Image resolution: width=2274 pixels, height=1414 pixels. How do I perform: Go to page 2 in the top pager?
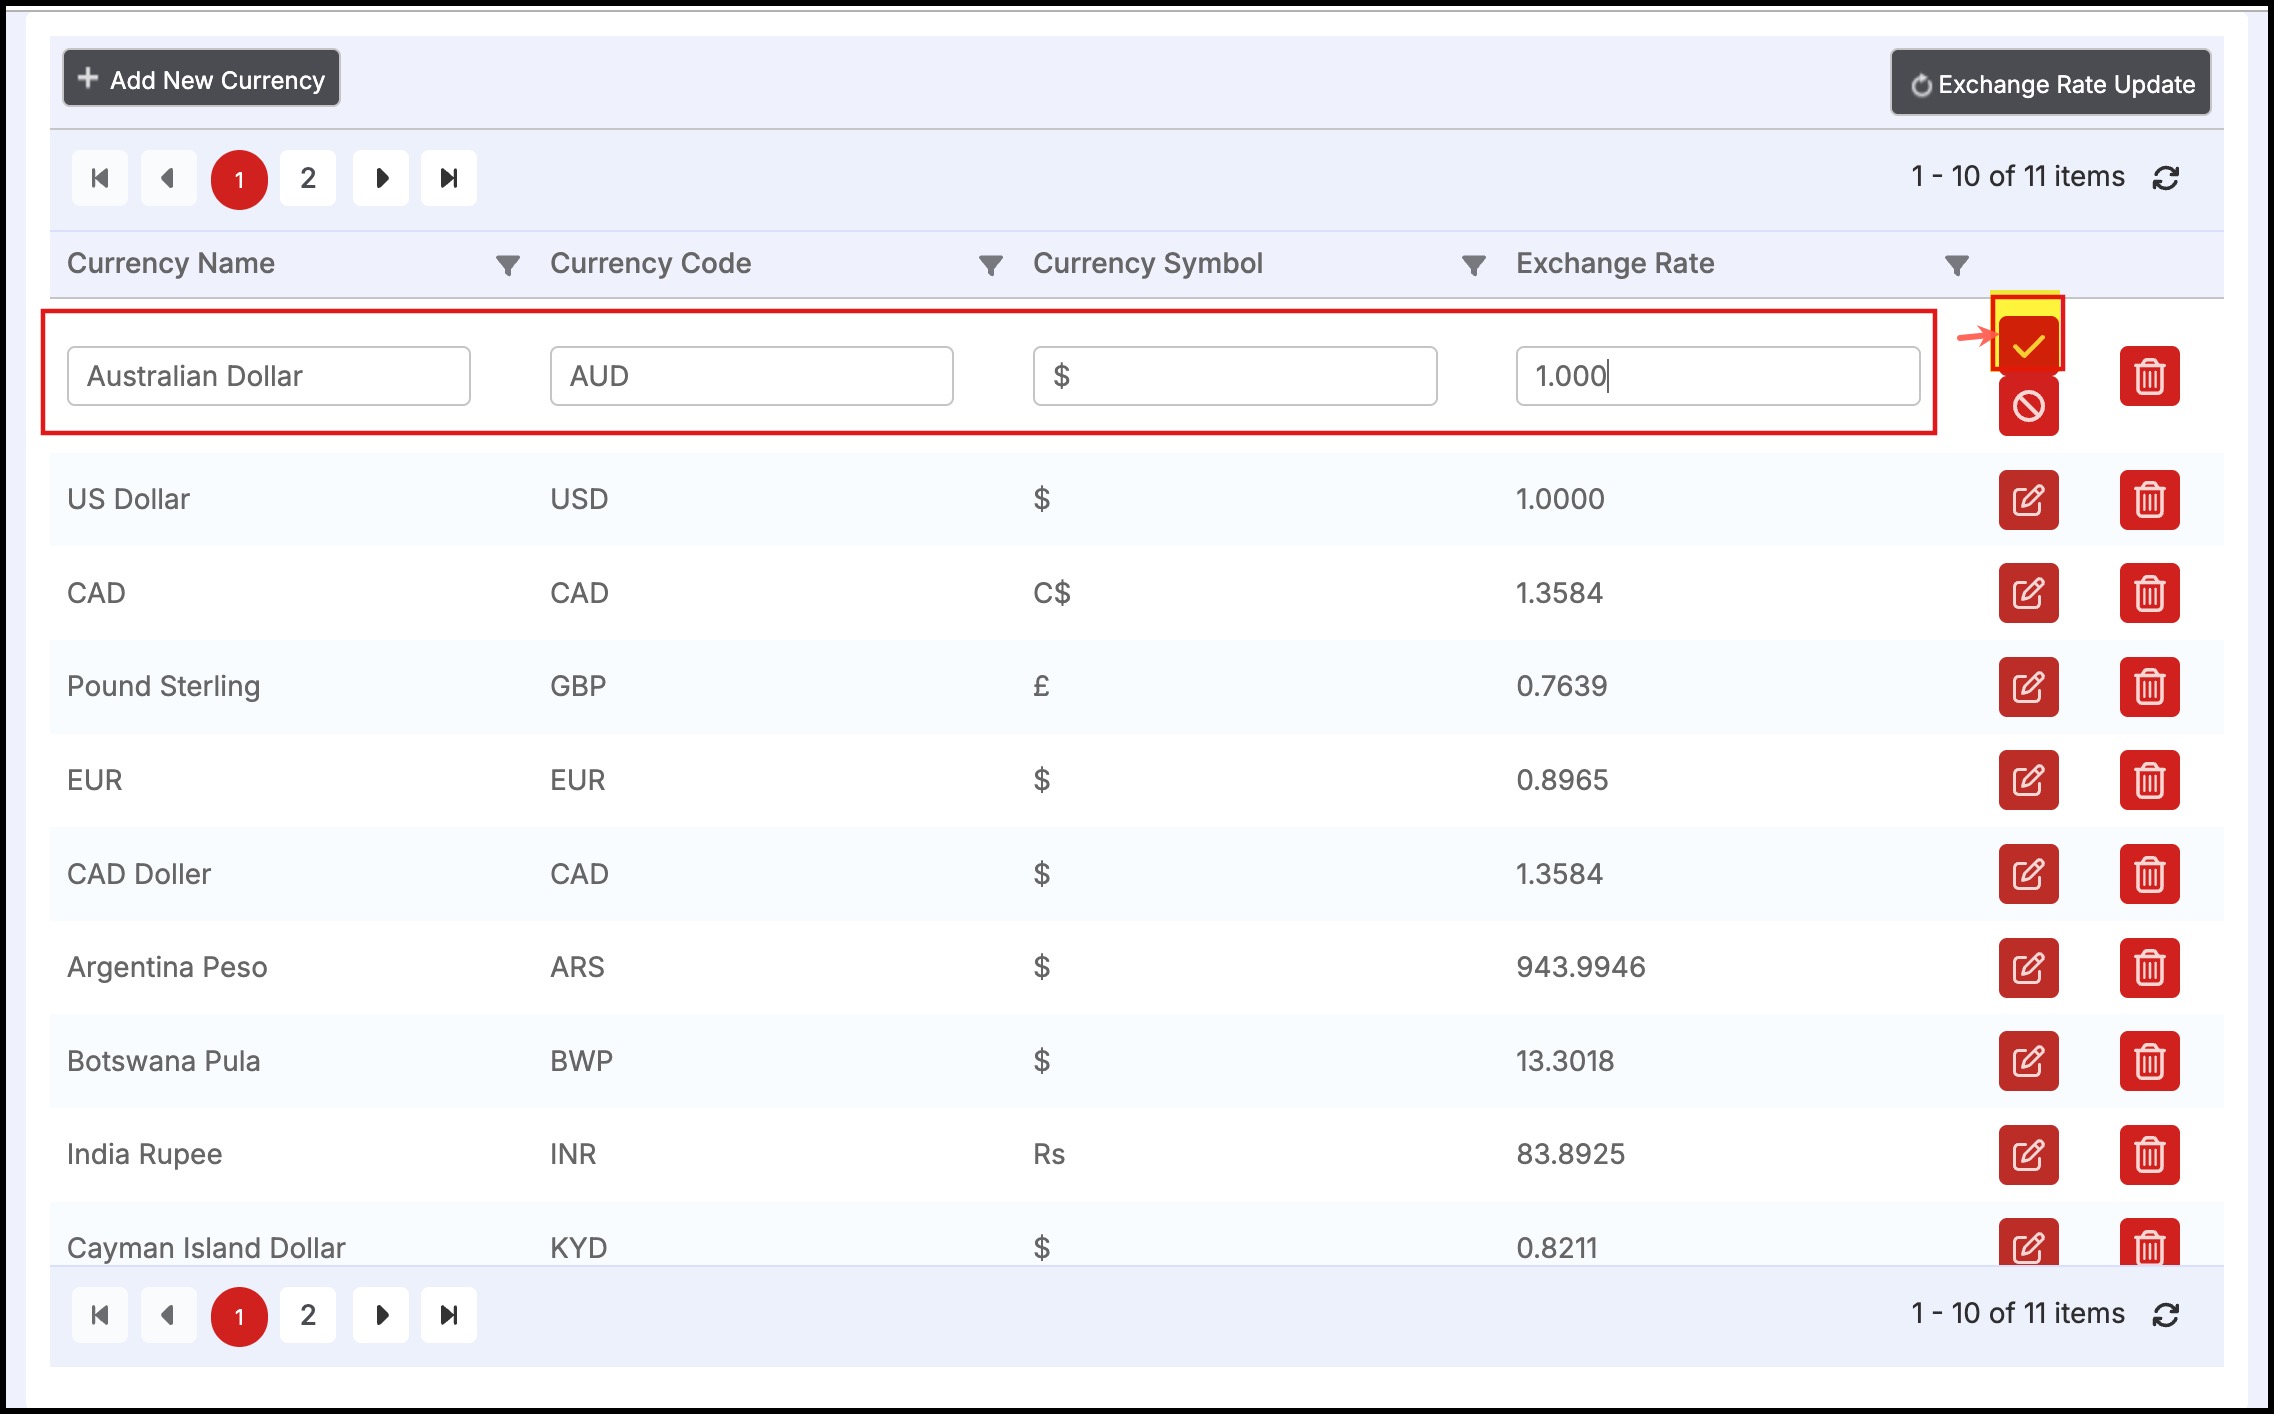point(308,179)
